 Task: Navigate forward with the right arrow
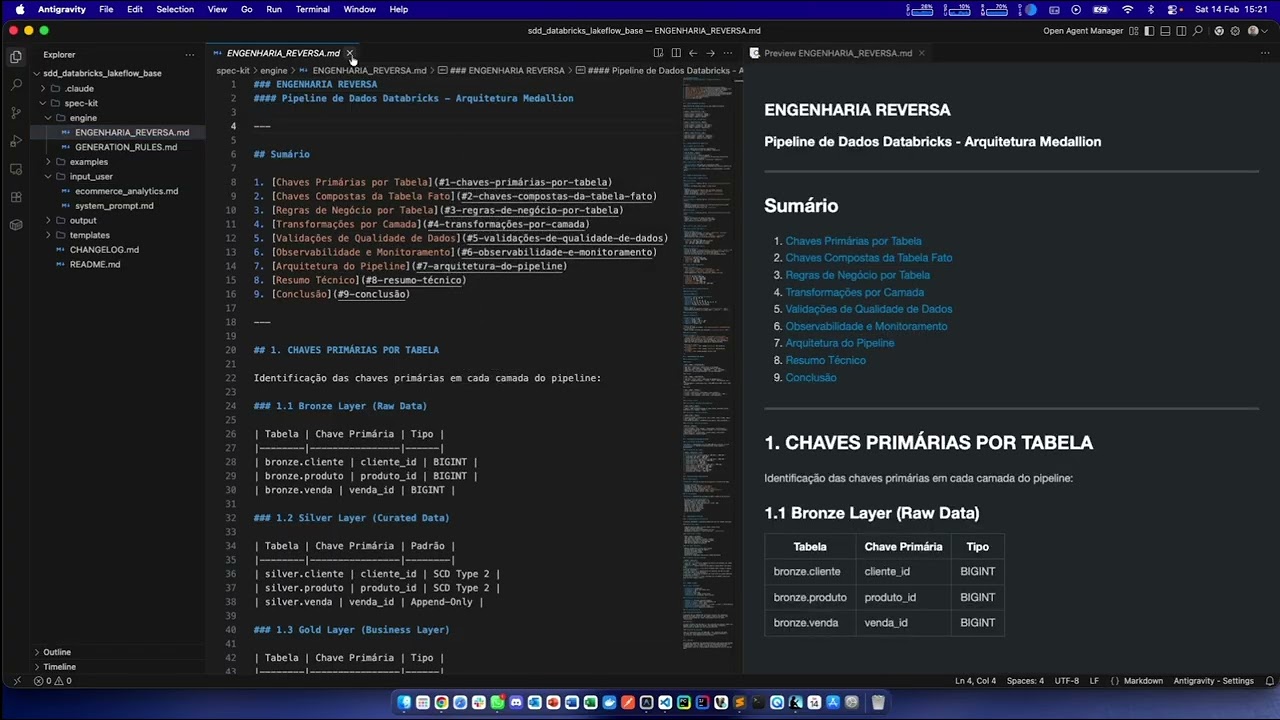710,53
